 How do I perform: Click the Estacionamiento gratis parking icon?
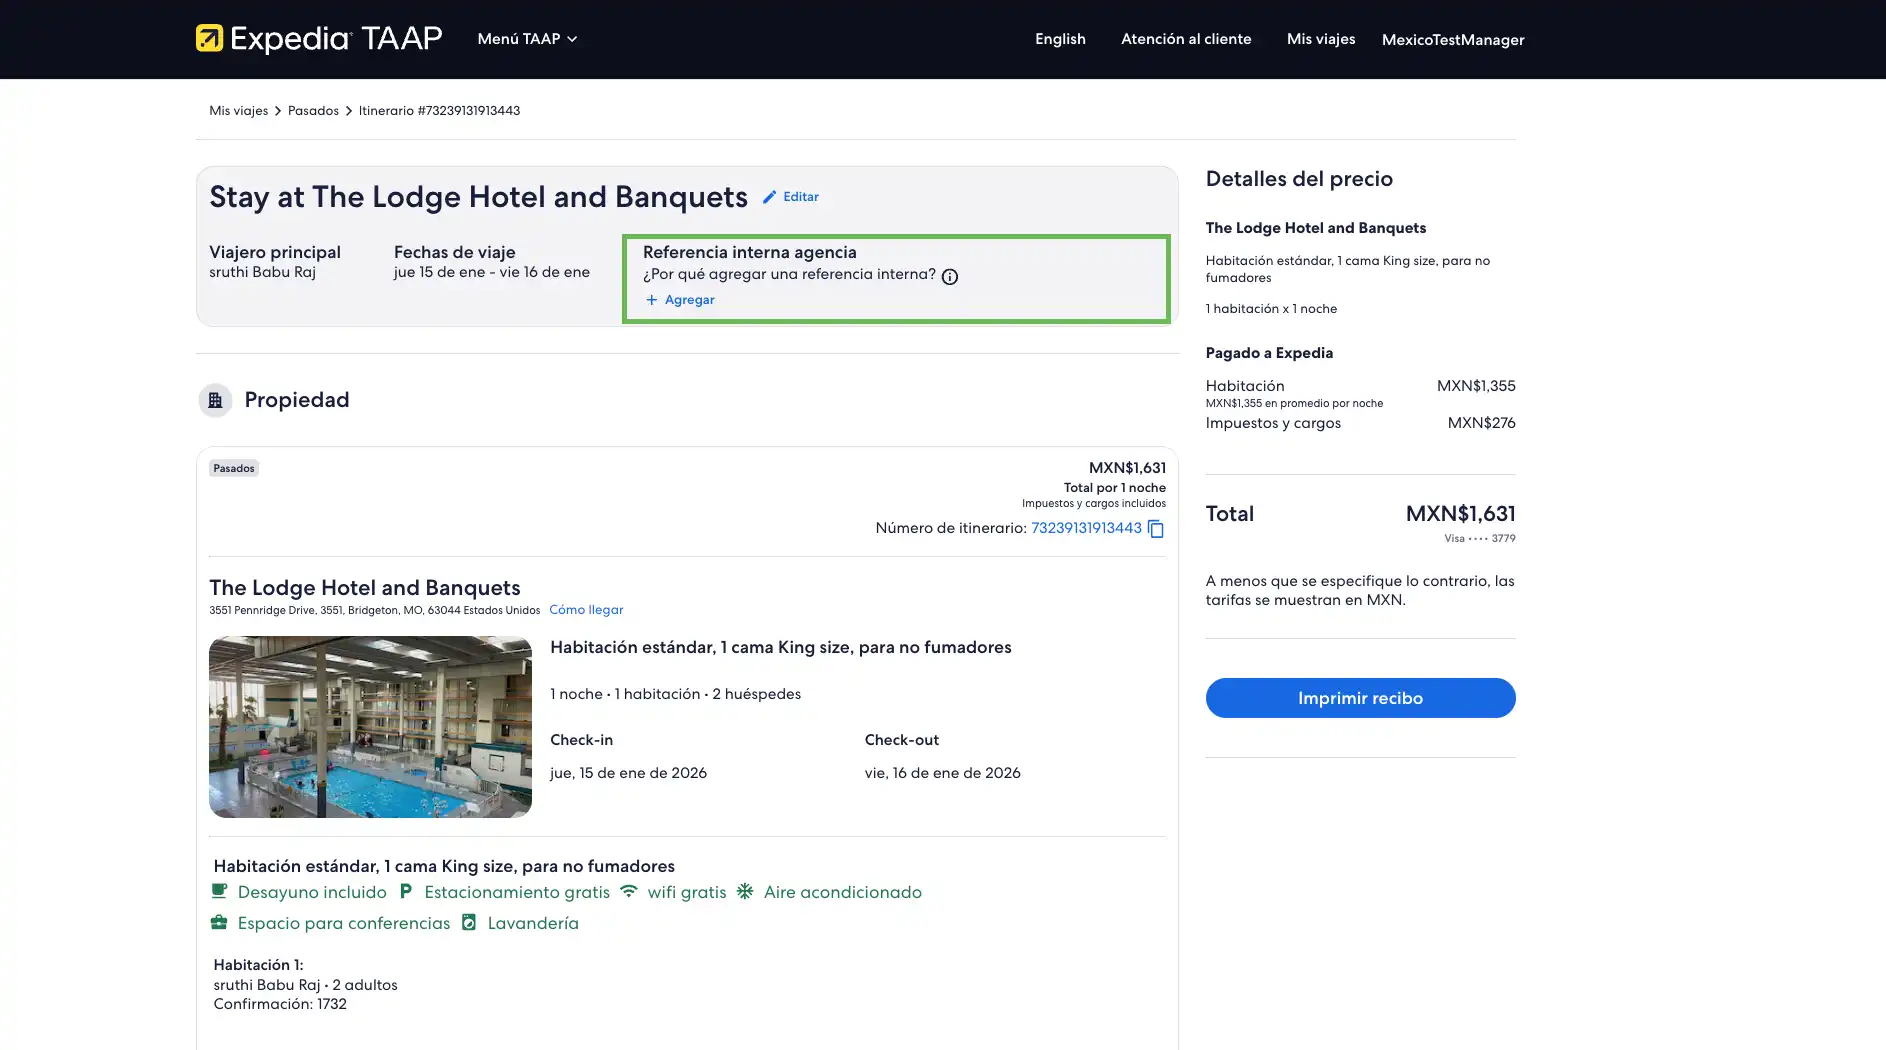point(406,891)
